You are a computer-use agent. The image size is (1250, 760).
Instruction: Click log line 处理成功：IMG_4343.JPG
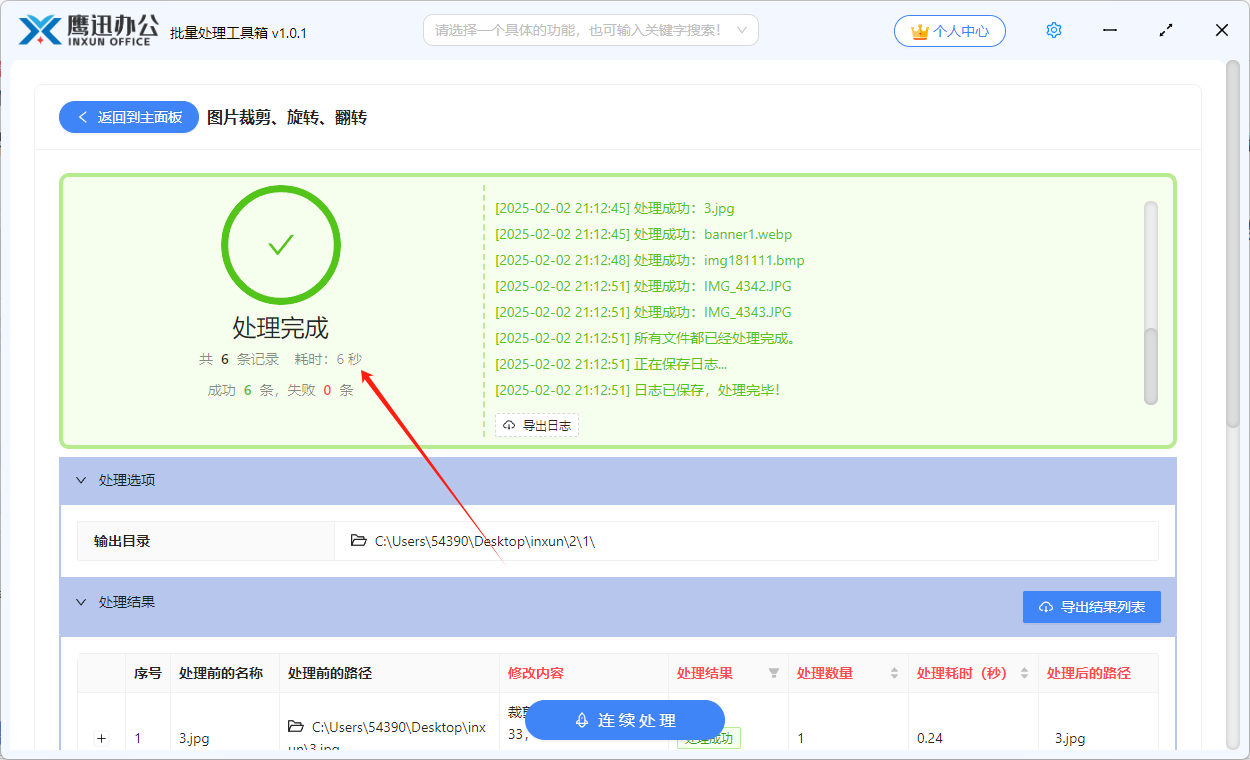coord(643,312)
